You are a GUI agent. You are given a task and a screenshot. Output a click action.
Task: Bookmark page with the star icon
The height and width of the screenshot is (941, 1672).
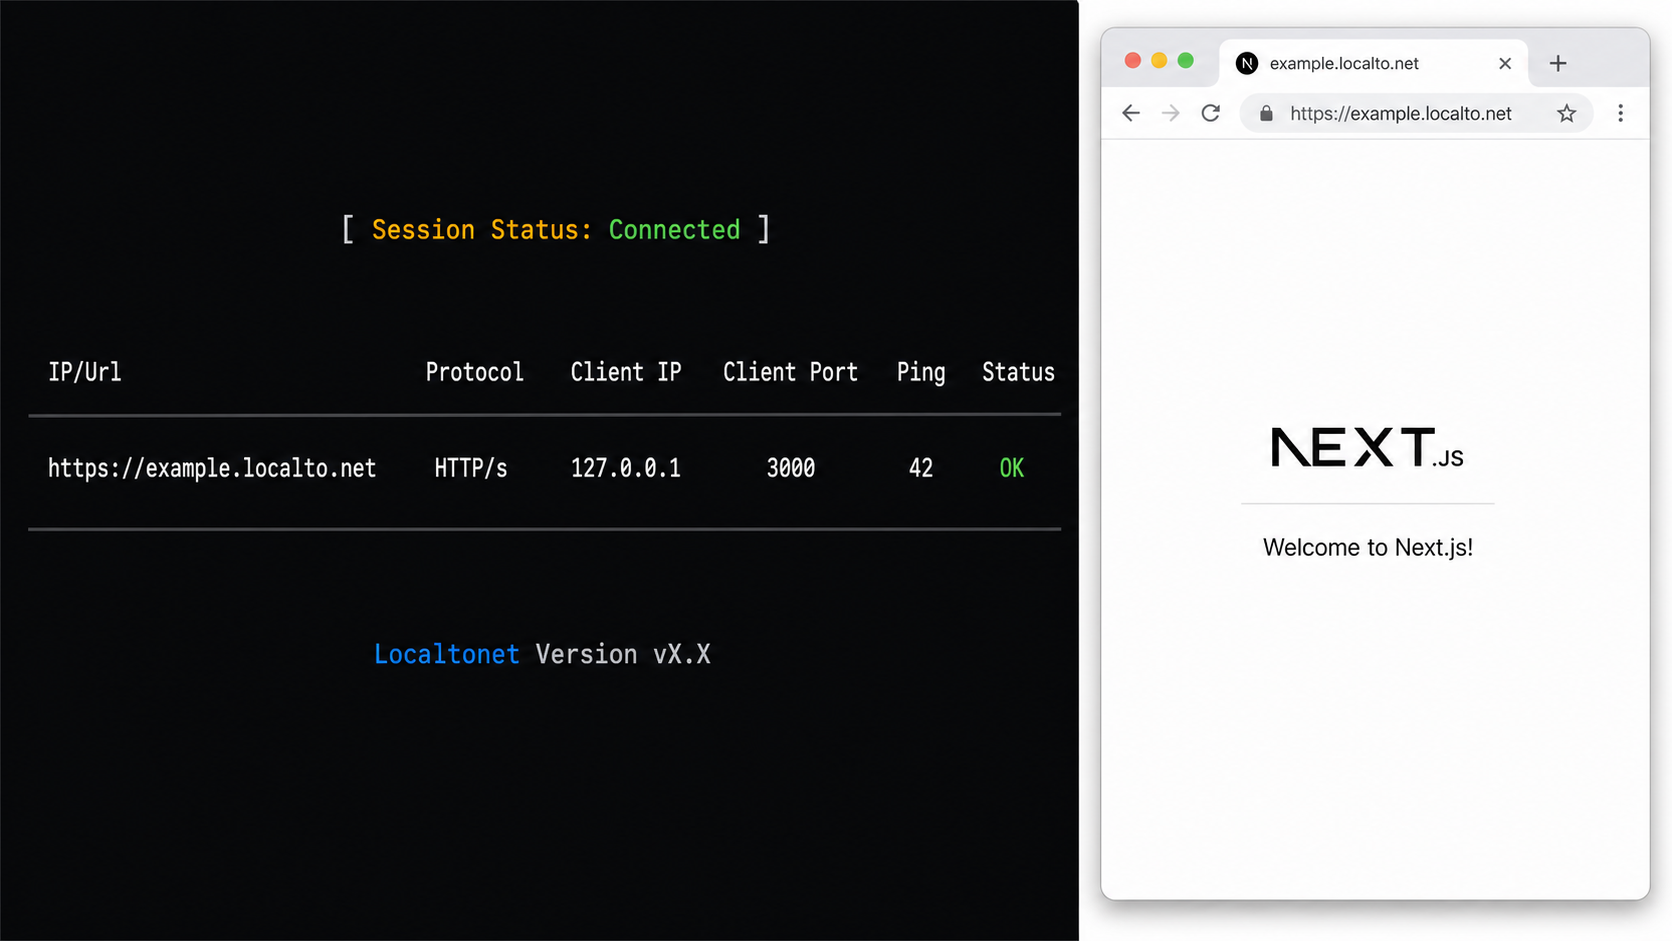[x=1567, y=113]
